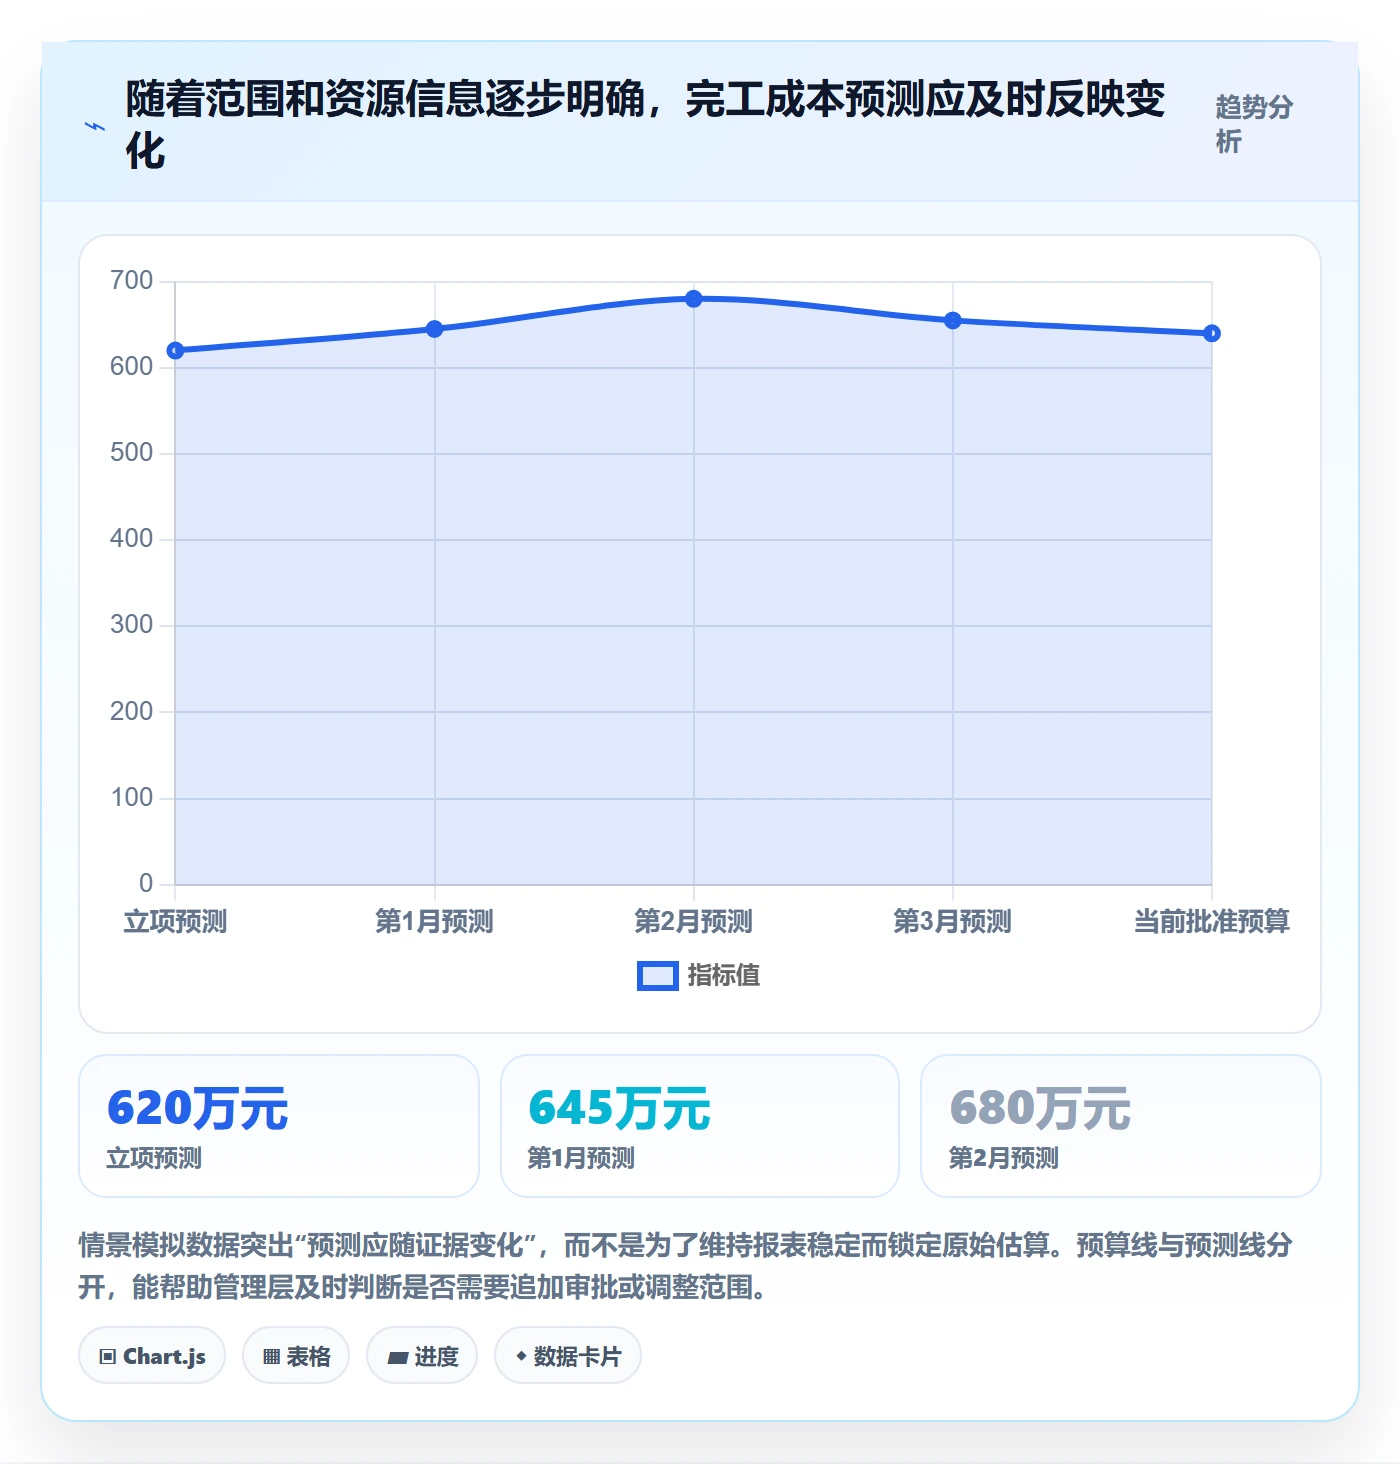
Task: Click the 第2月预测 x-axis label
Action: click(694, 921)
